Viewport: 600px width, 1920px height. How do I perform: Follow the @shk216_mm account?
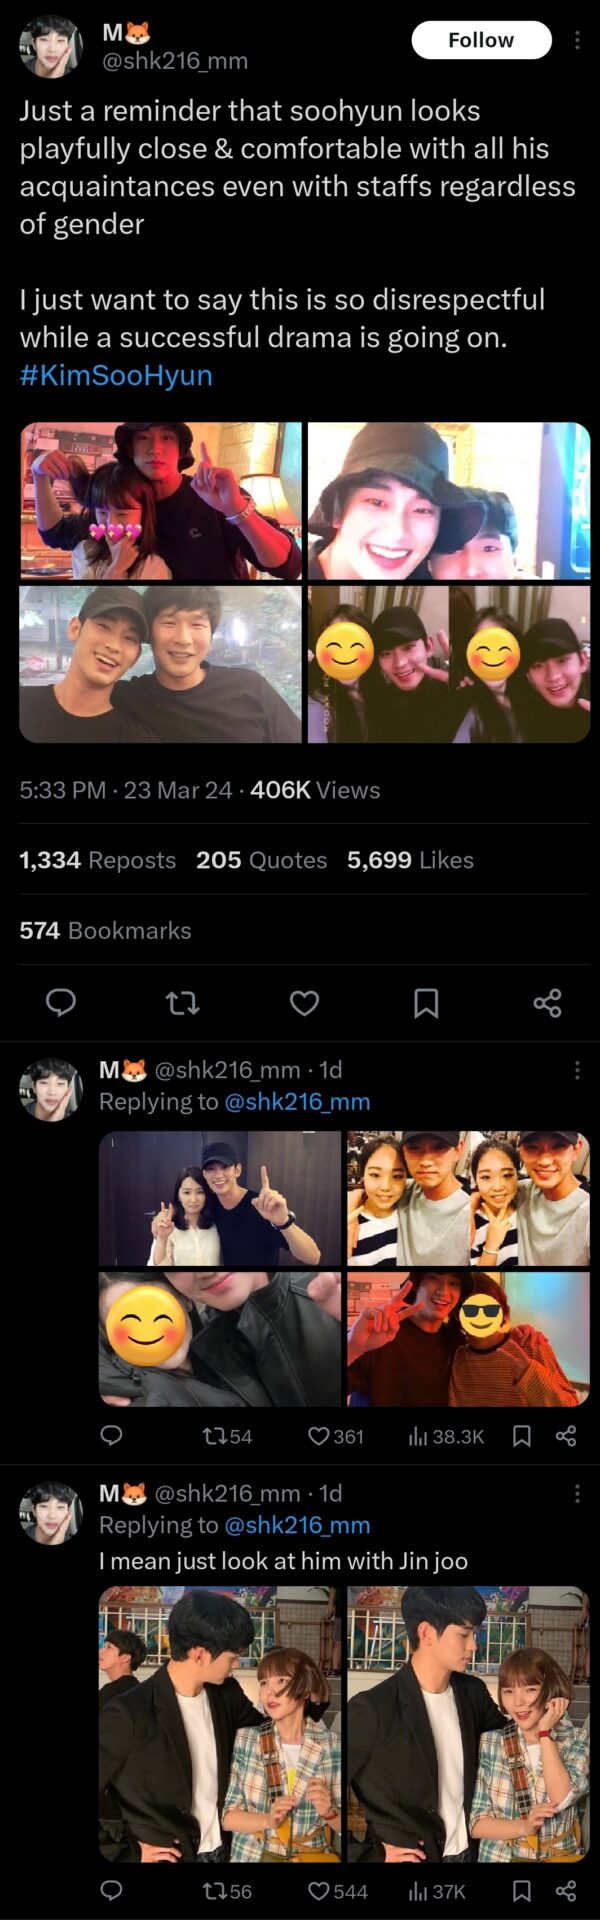point(481,40)
